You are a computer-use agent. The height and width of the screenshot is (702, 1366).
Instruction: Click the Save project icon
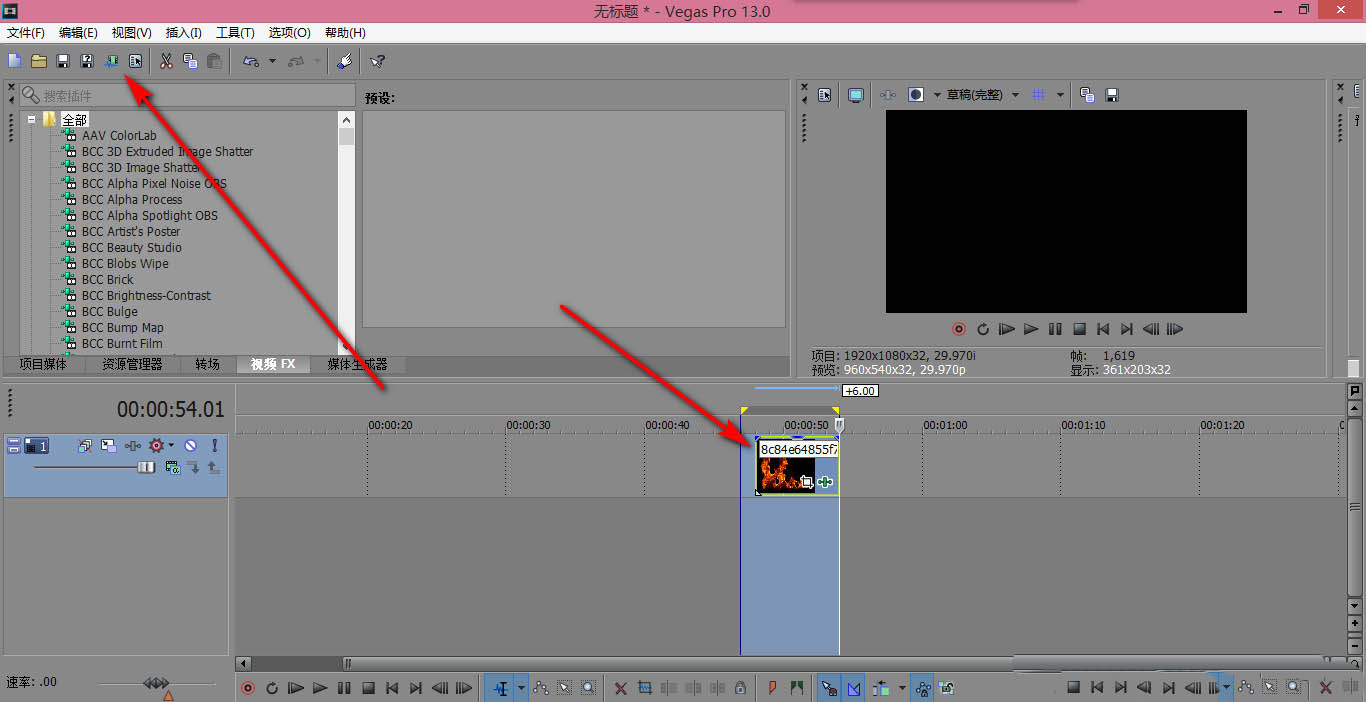coord(62,62)
